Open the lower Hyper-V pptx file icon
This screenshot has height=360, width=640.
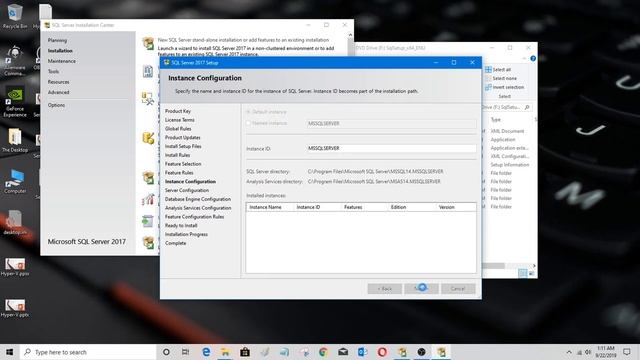[x=15, y=309]
